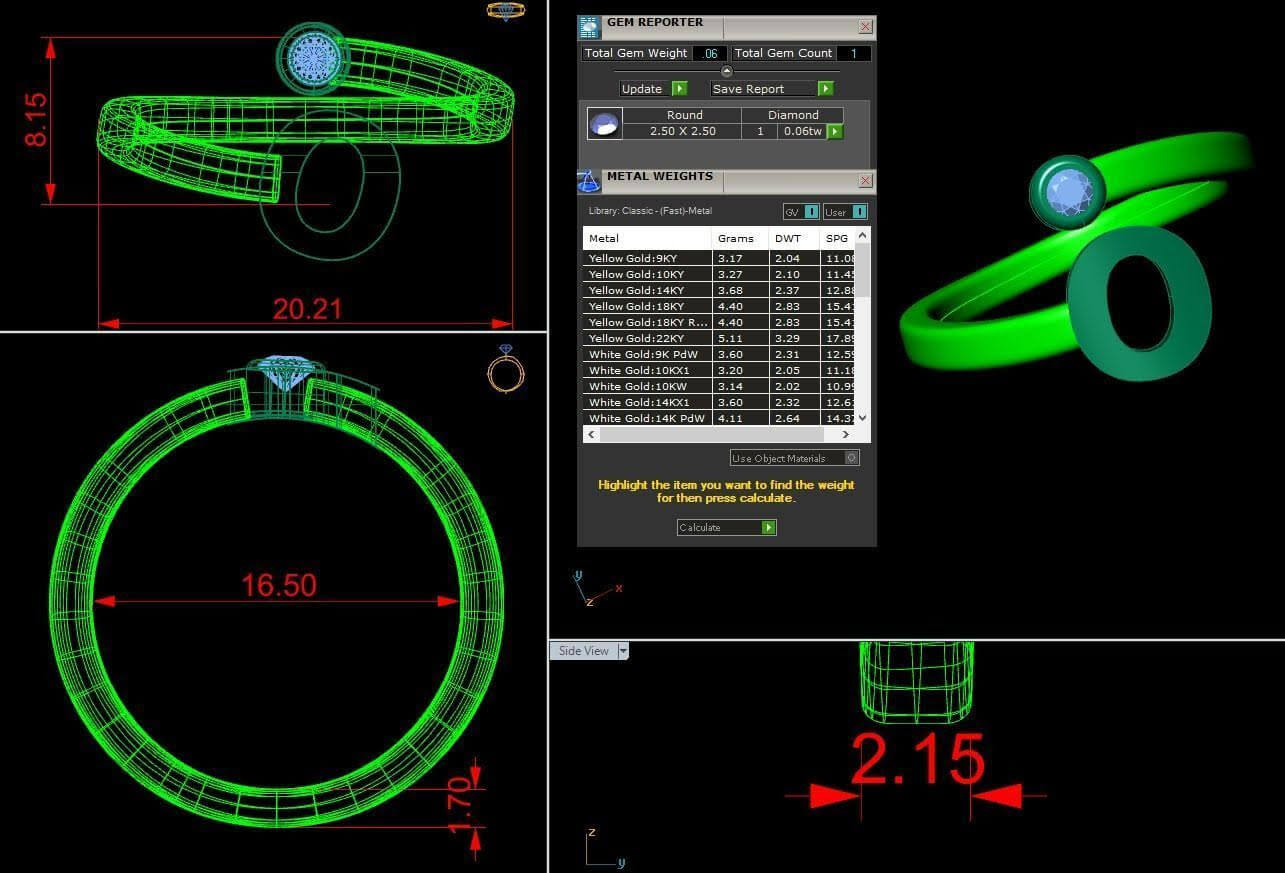Viewport: 1285px width, 873px height.
Task: Click the 2.50 X 2.50 gem size cell
Action: 683,131
